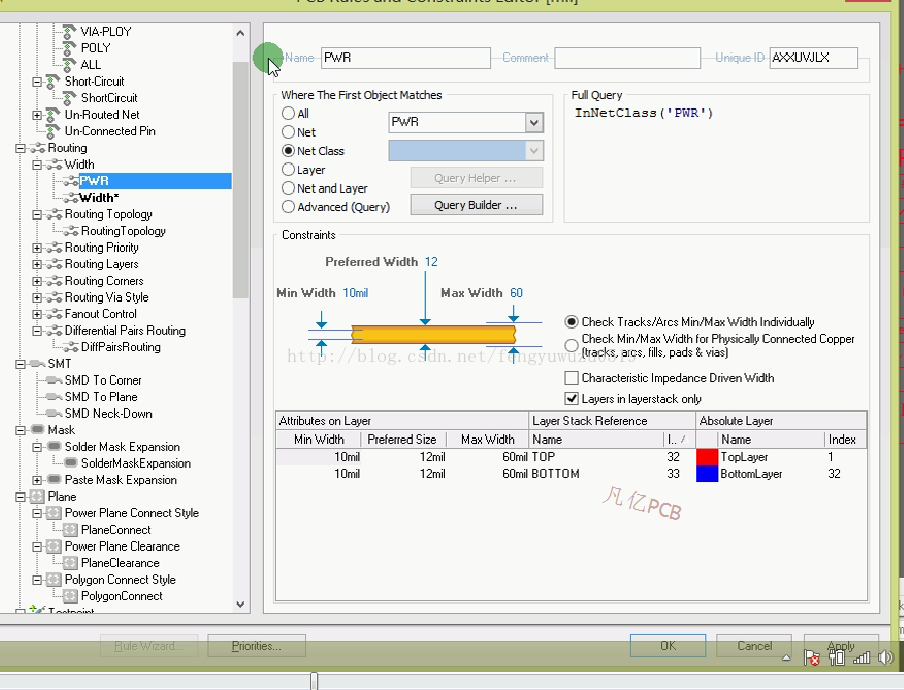The image size is (904, 690).
Task: Click the Min Width value 10mil
Action: click(355, 293)
